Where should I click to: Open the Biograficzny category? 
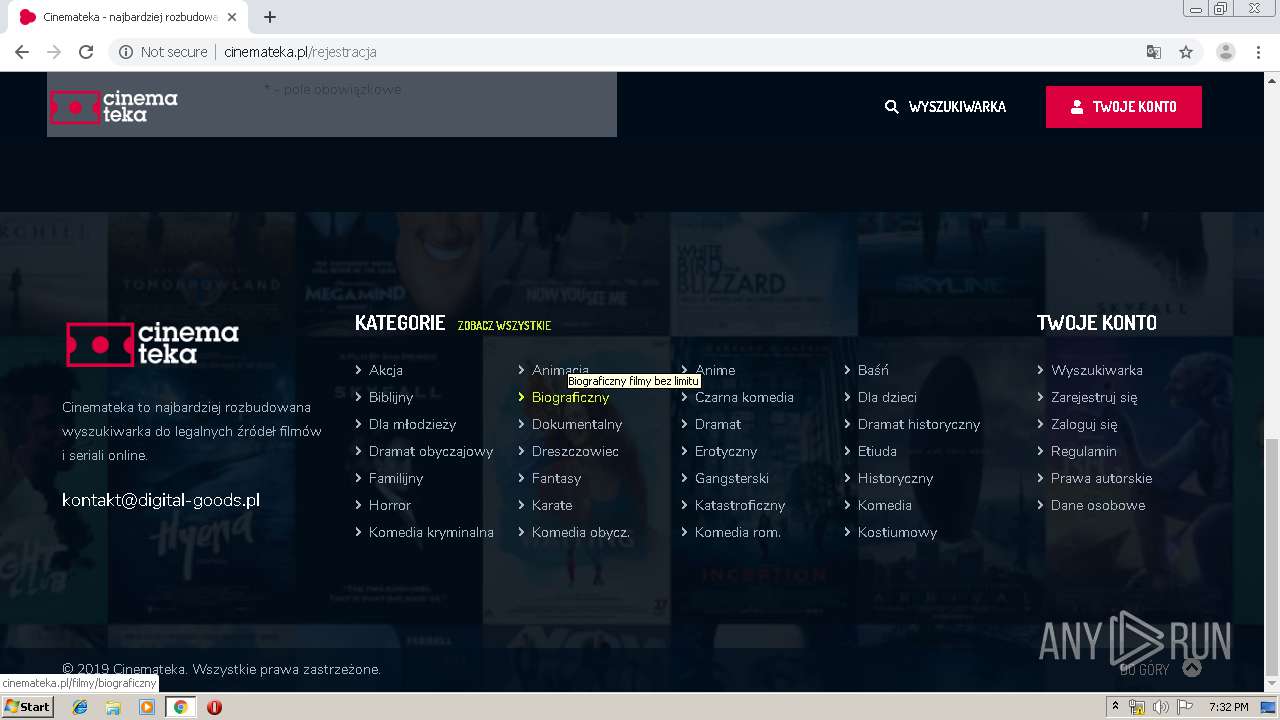point(570,397)
